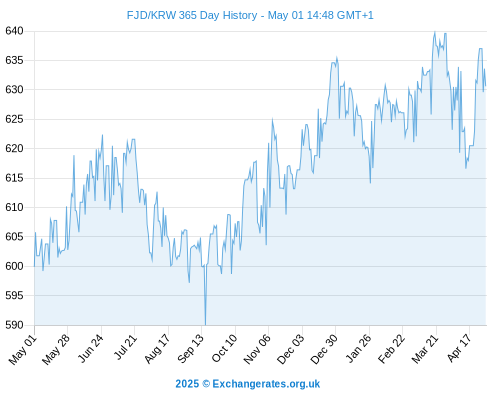Image resolution: width=495 pixels, height=400 pixels.
Task: Click the 615 y-axis value label
Action: click(14, 178)
